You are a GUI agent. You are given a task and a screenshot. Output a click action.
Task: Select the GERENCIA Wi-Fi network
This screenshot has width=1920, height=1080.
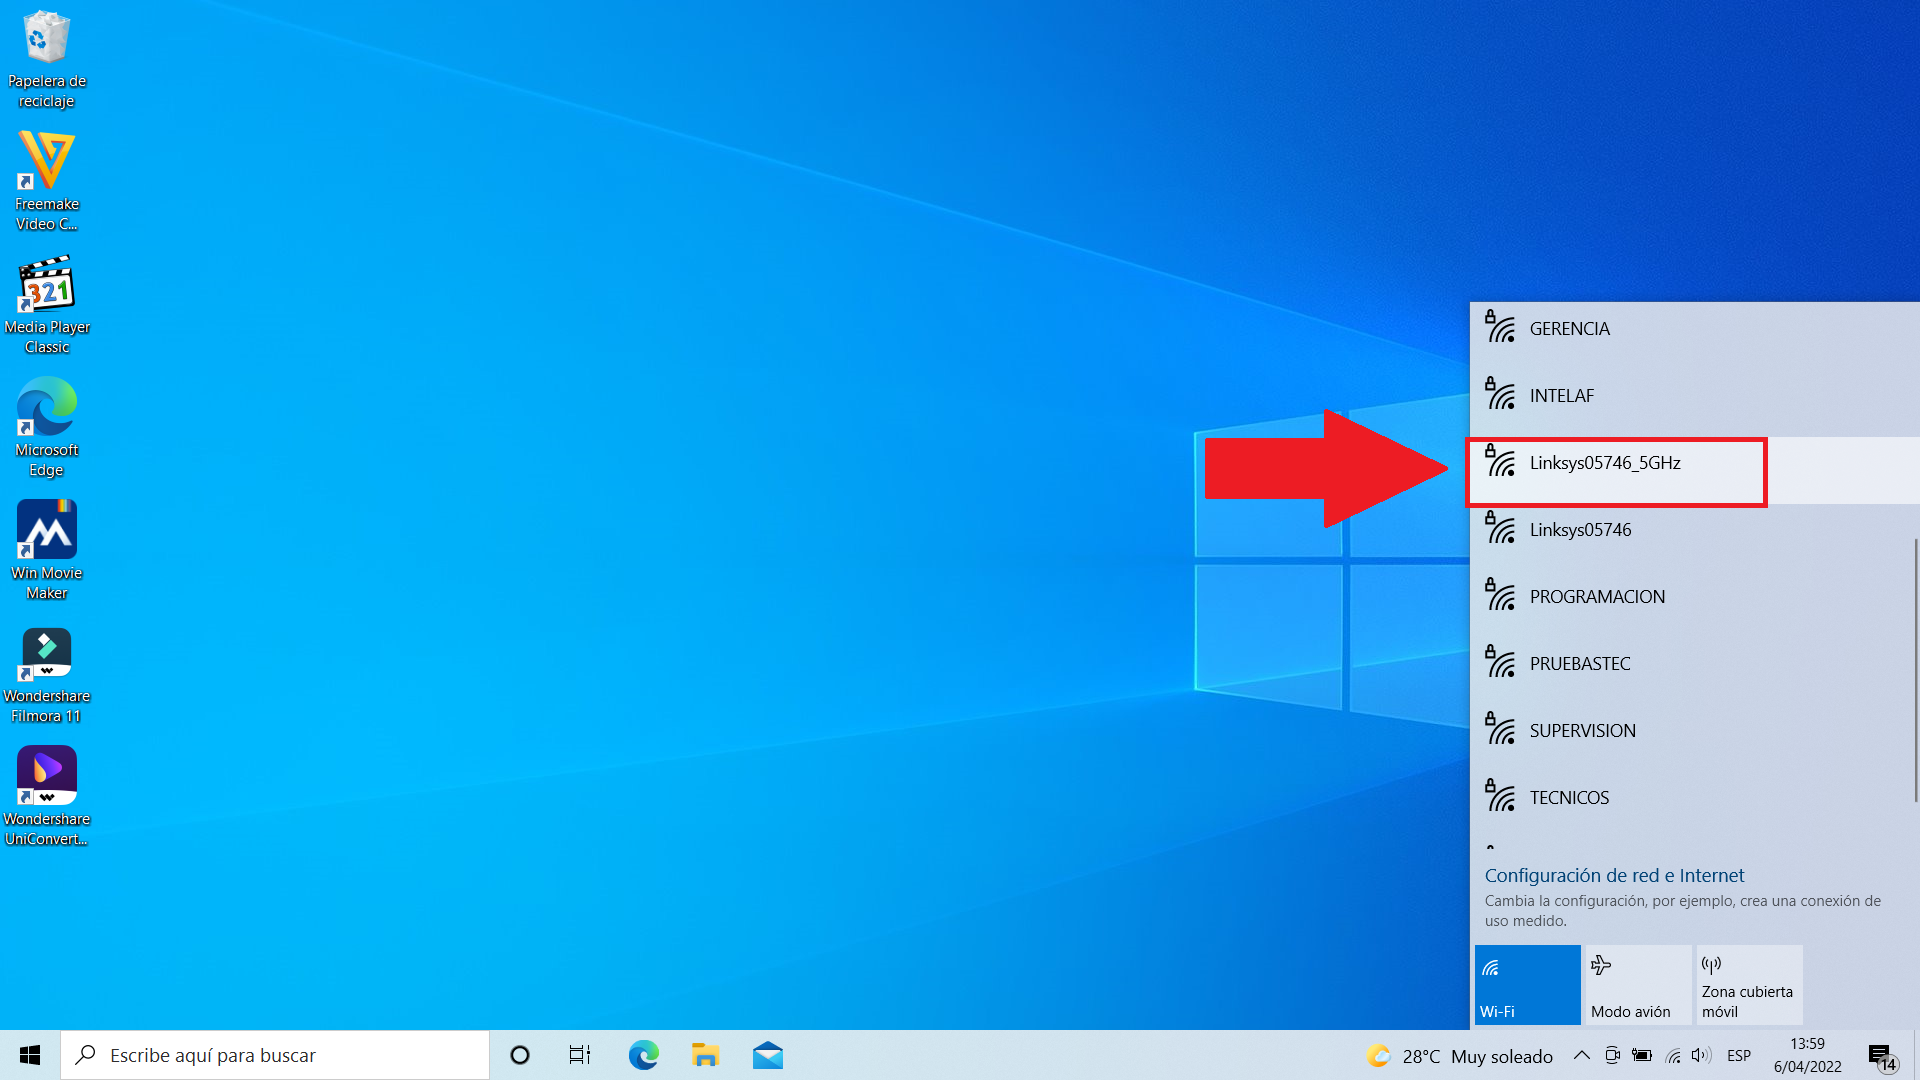(x=1569, y=329)
